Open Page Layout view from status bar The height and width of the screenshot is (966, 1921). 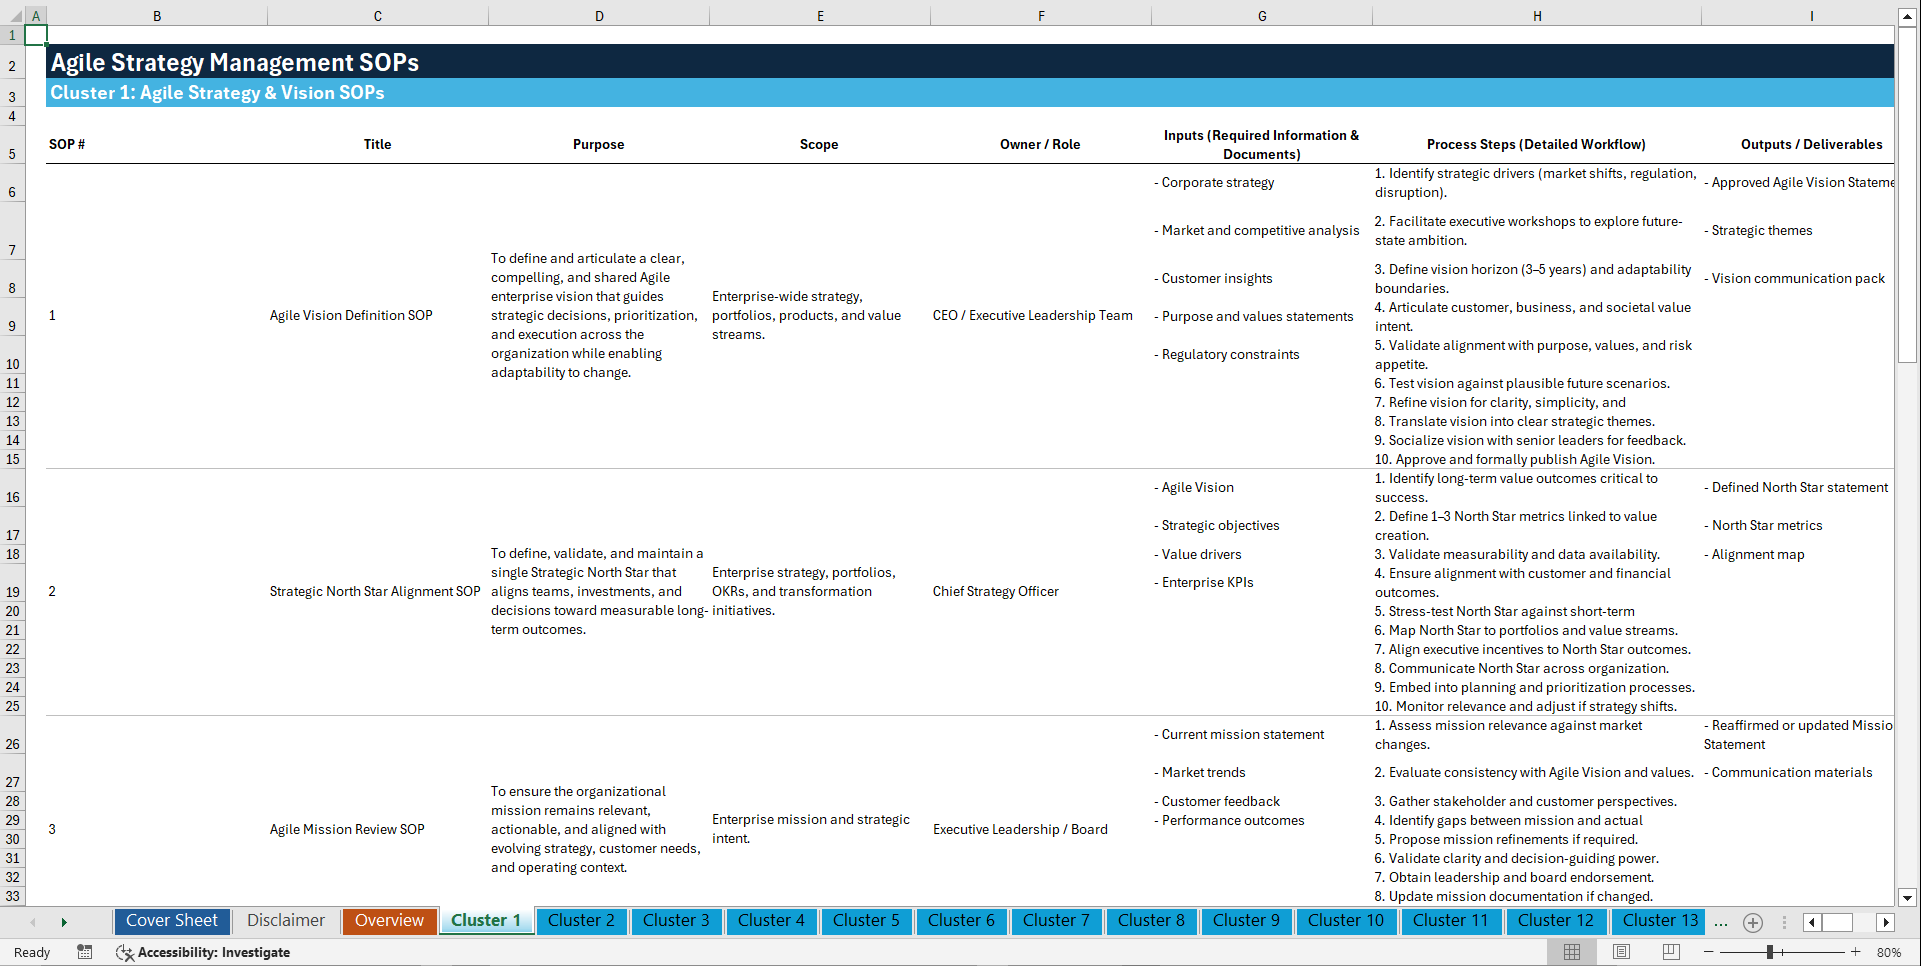1620,951
